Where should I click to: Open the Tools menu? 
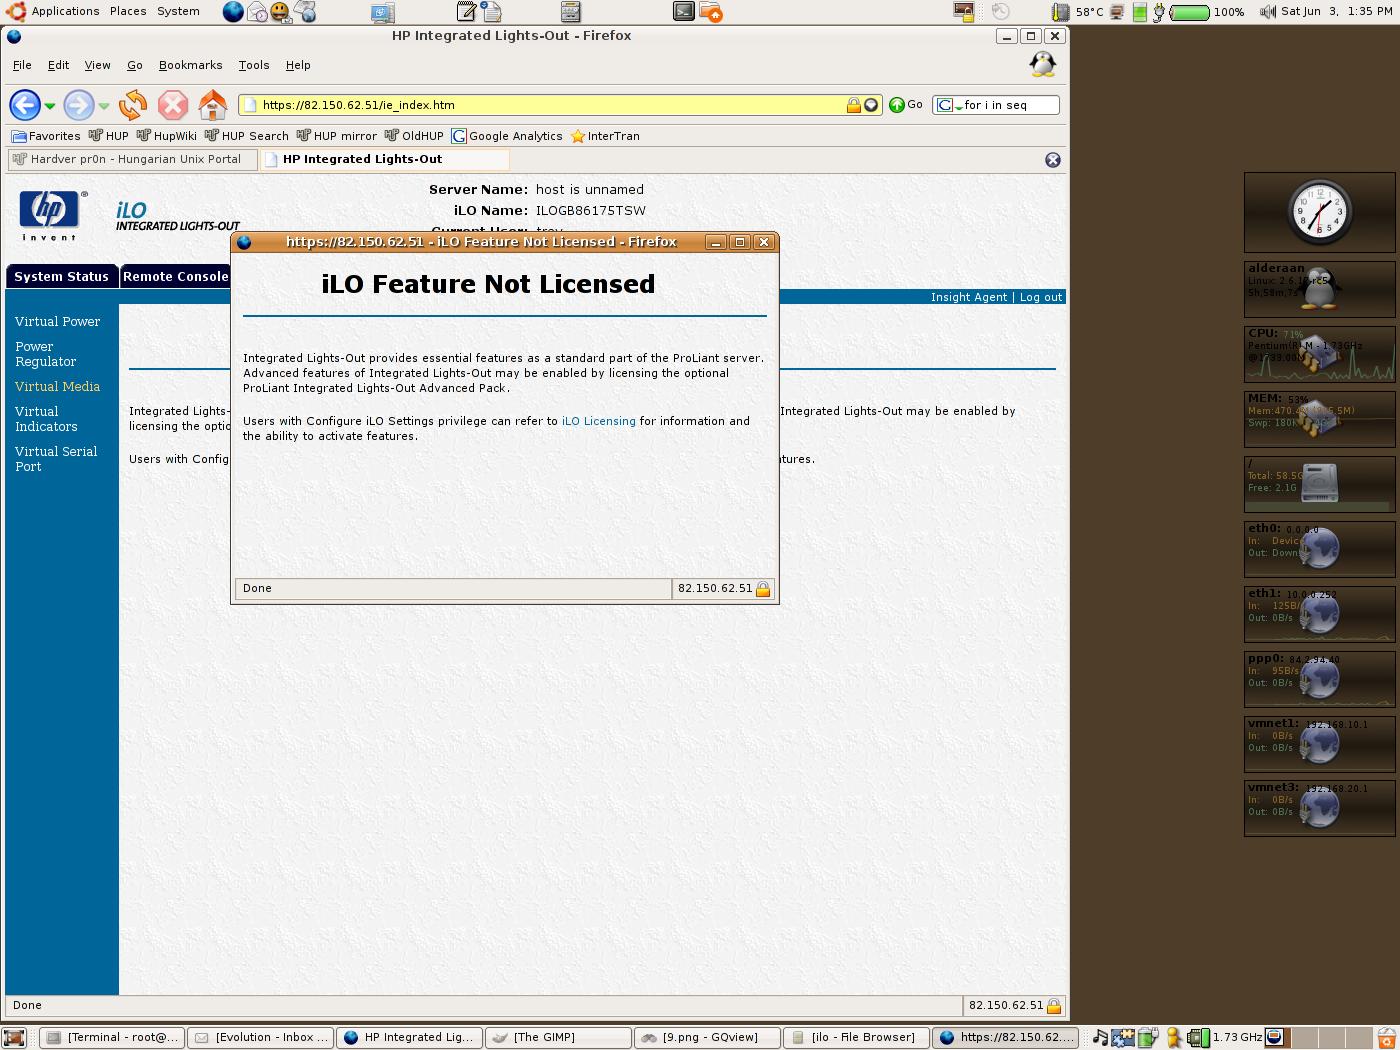254,65
